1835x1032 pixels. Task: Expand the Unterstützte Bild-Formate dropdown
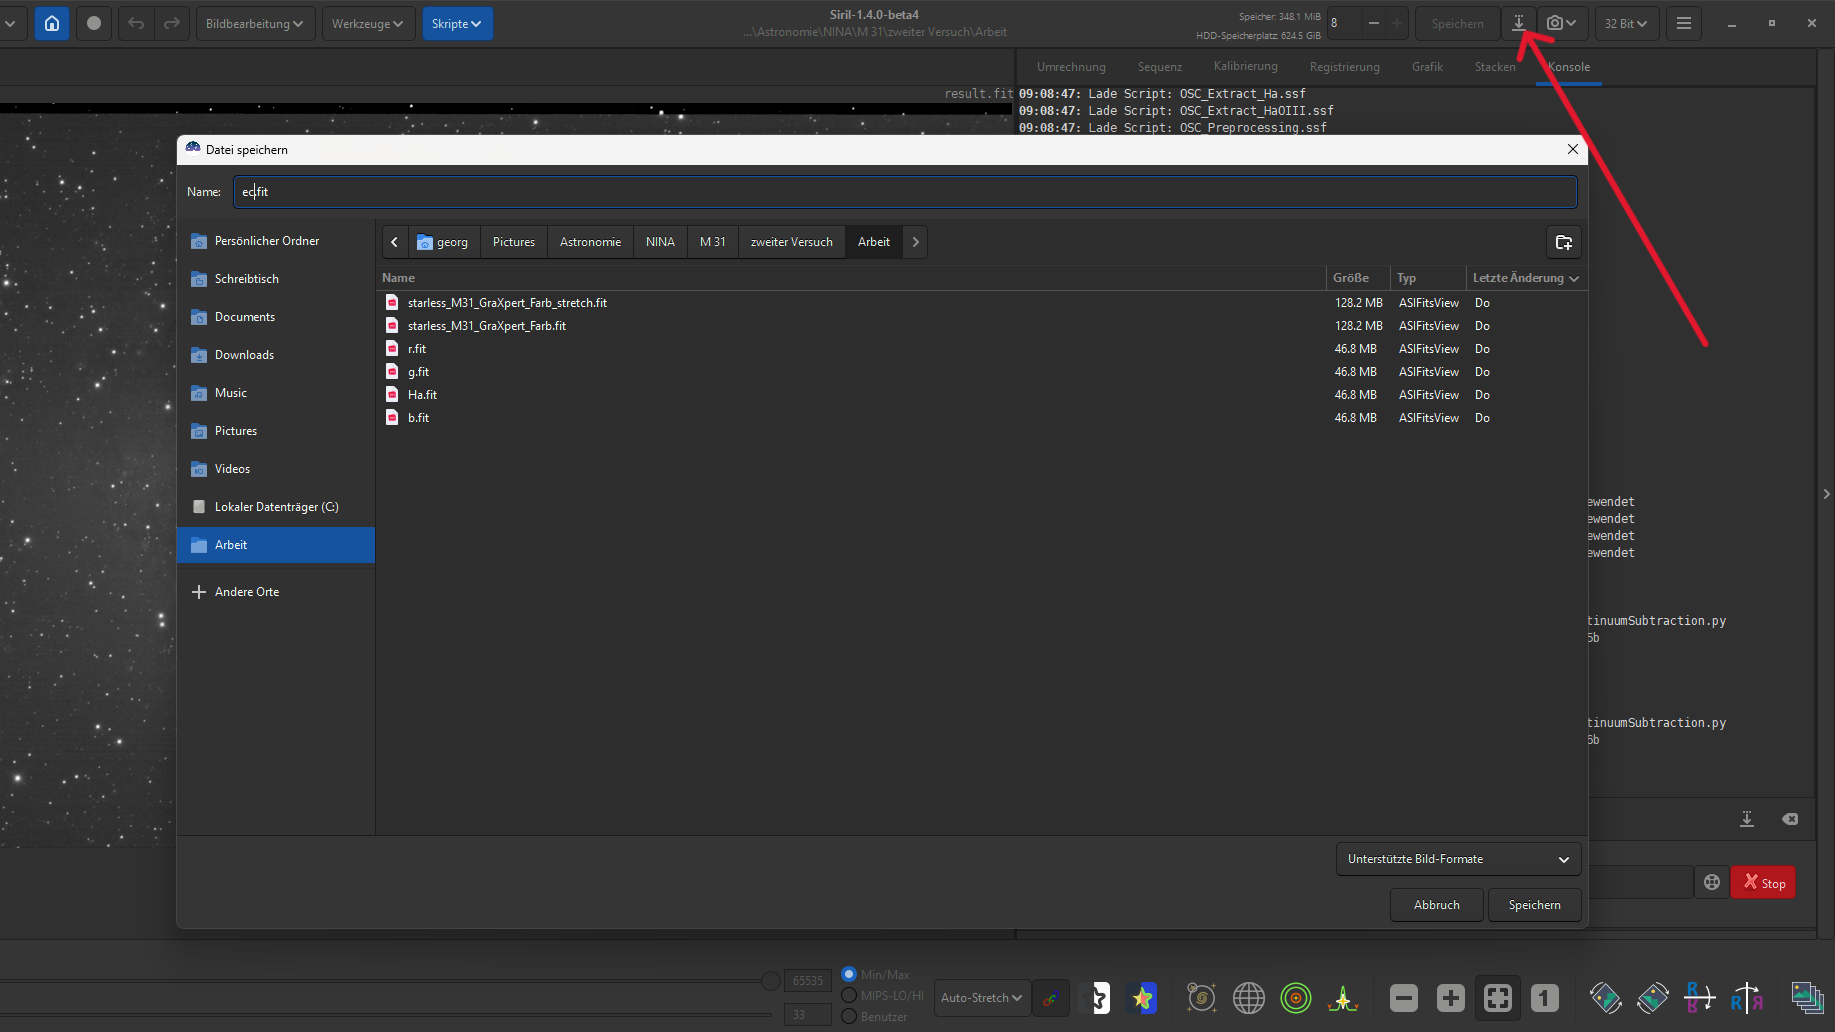(1458, 859)
